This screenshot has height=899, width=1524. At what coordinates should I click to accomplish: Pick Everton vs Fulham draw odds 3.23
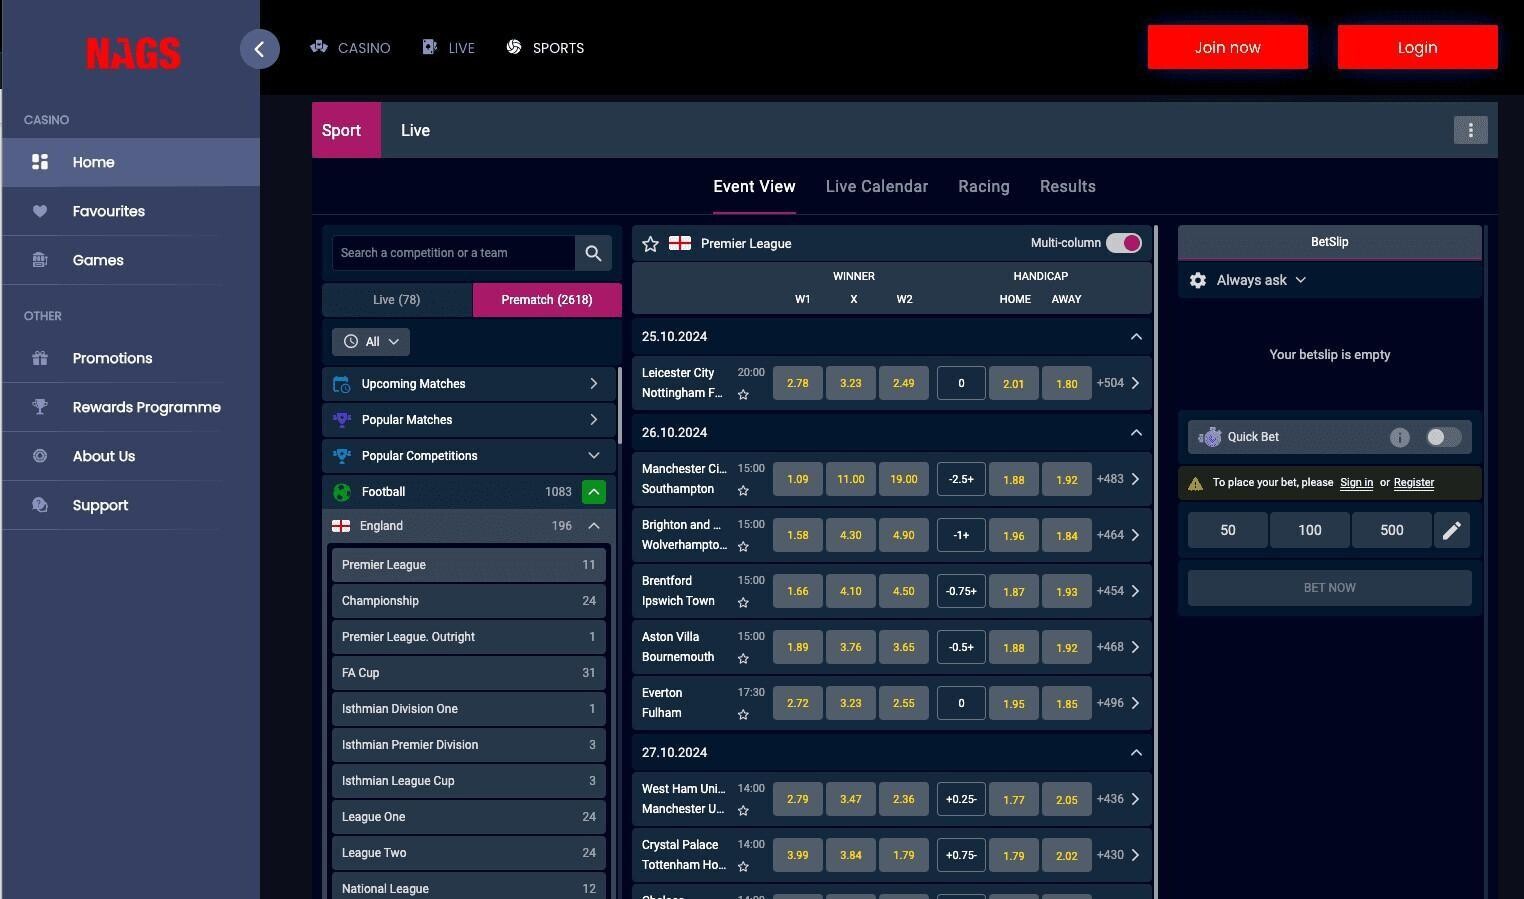pyautogui.click(x=851, y=703)
